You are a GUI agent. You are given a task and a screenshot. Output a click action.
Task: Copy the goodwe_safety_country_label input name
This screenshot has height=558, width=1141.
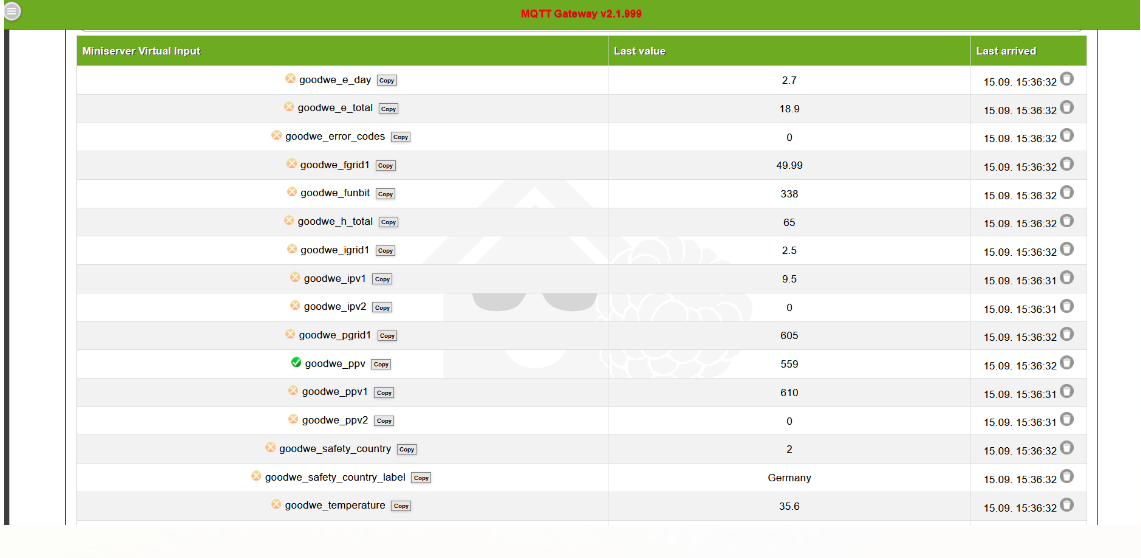pyautogui.click(x=421, y=478)
